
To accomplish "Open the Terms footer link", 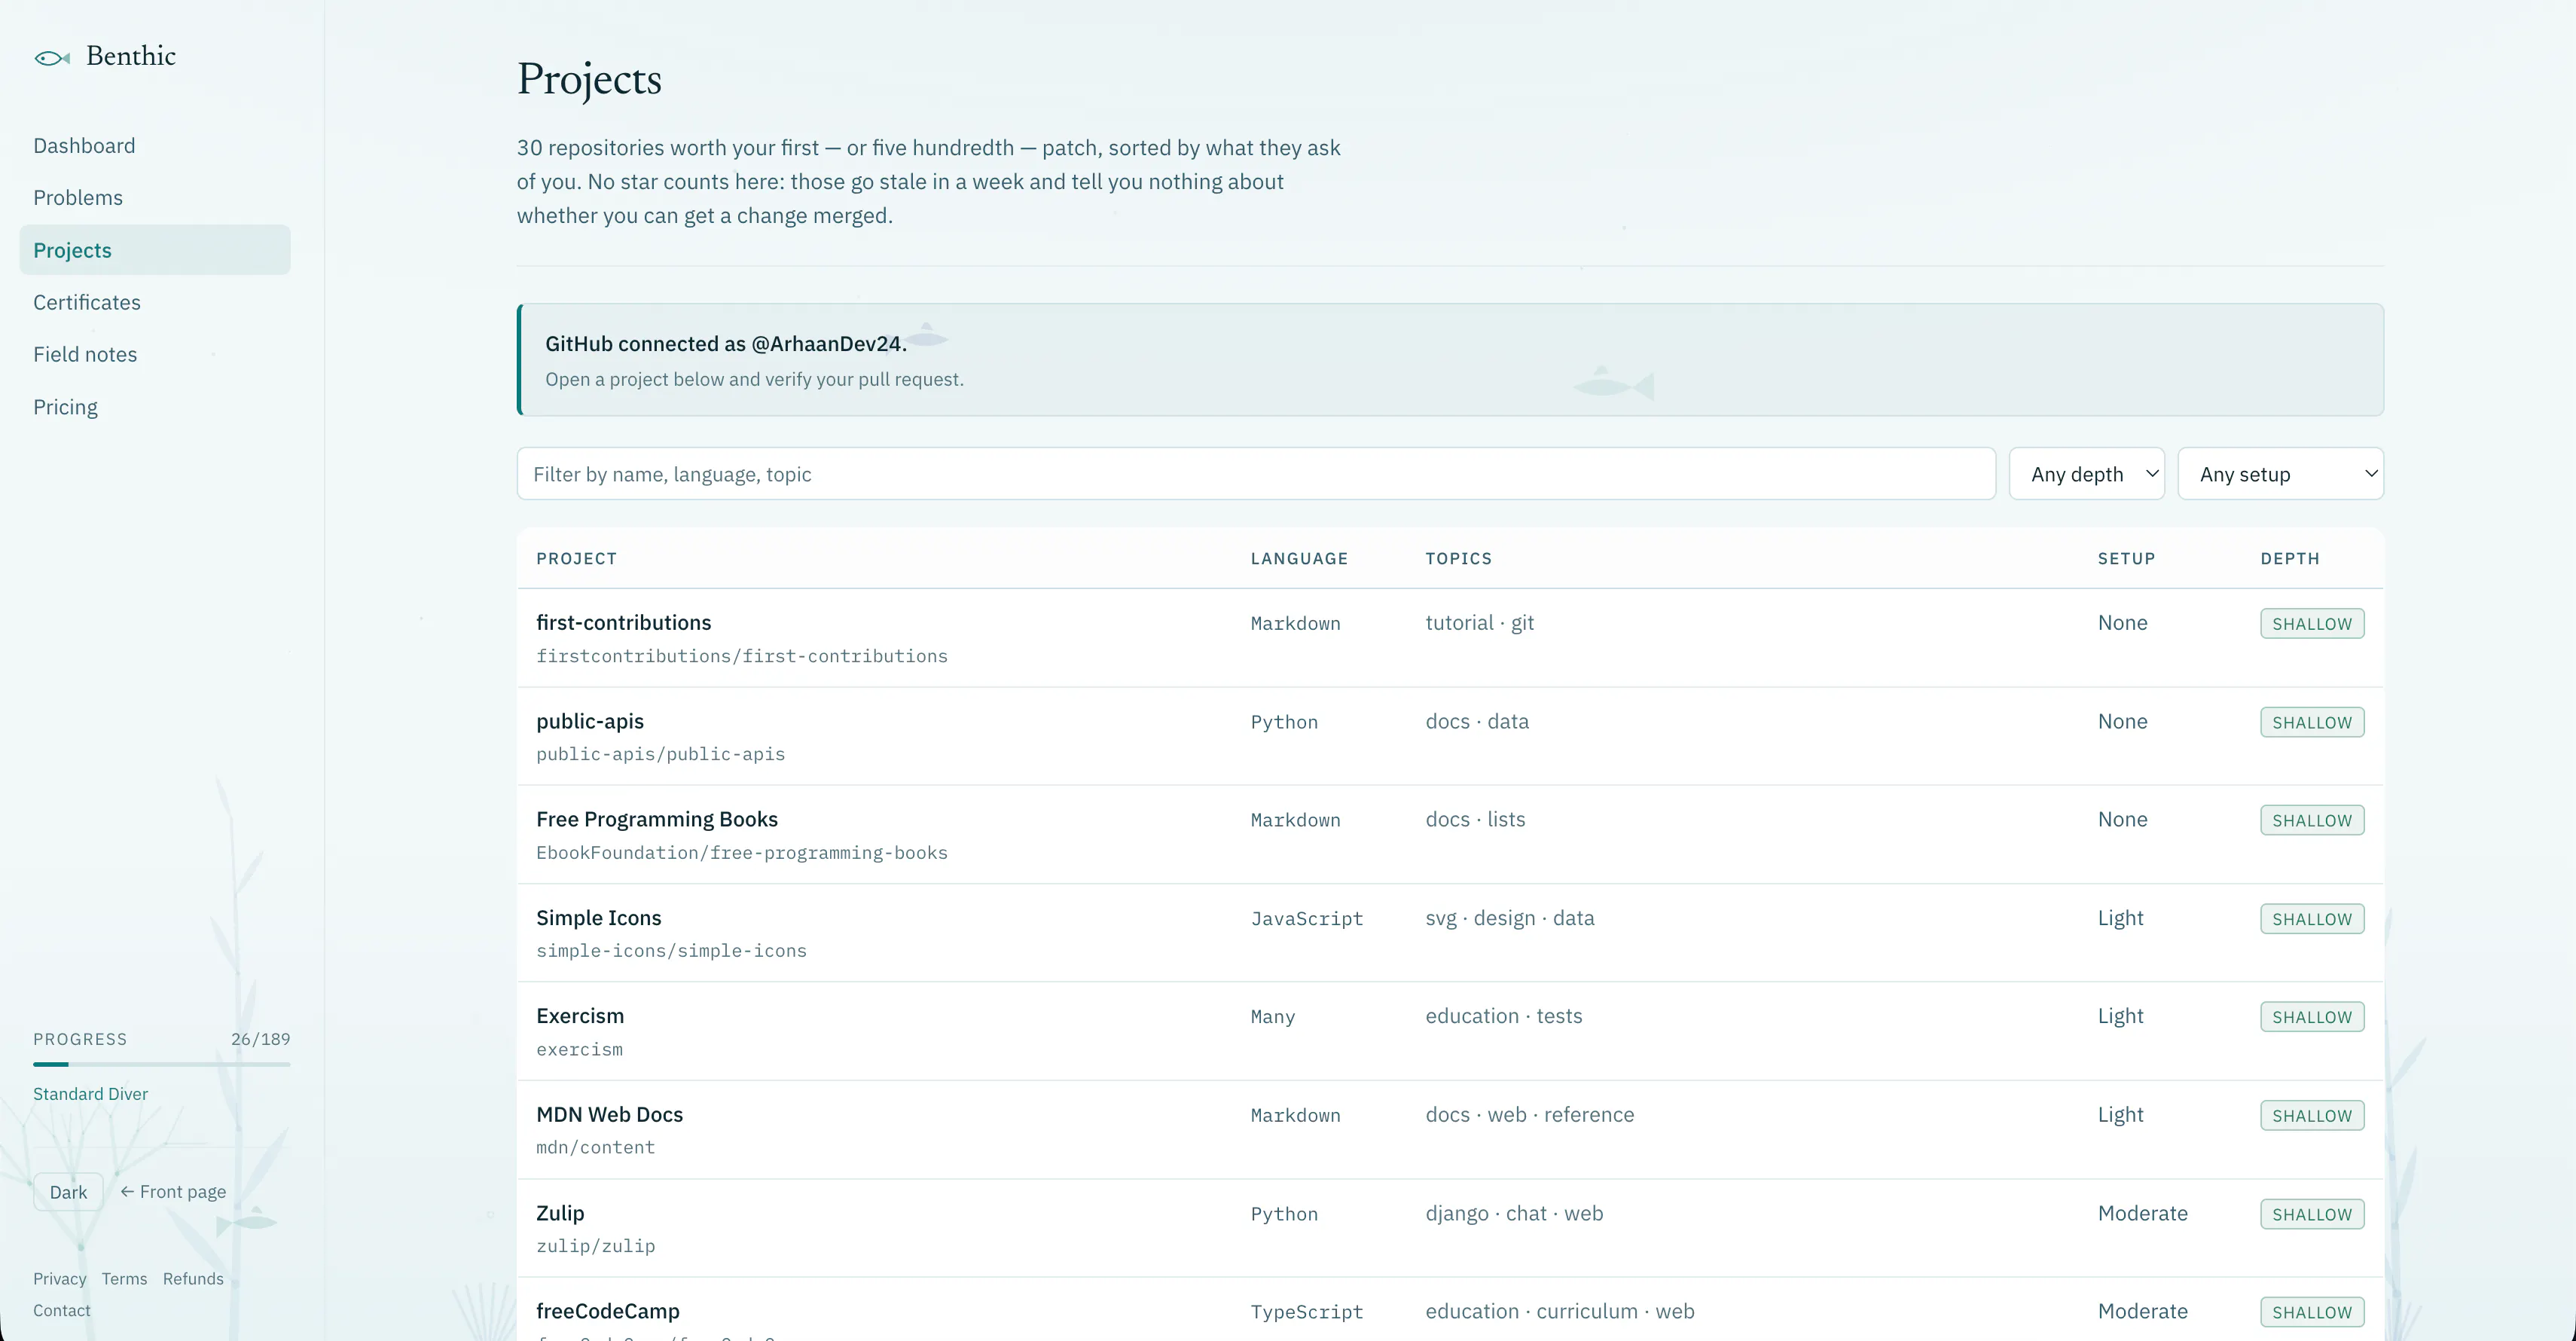I will click(x=124, y=1279).
